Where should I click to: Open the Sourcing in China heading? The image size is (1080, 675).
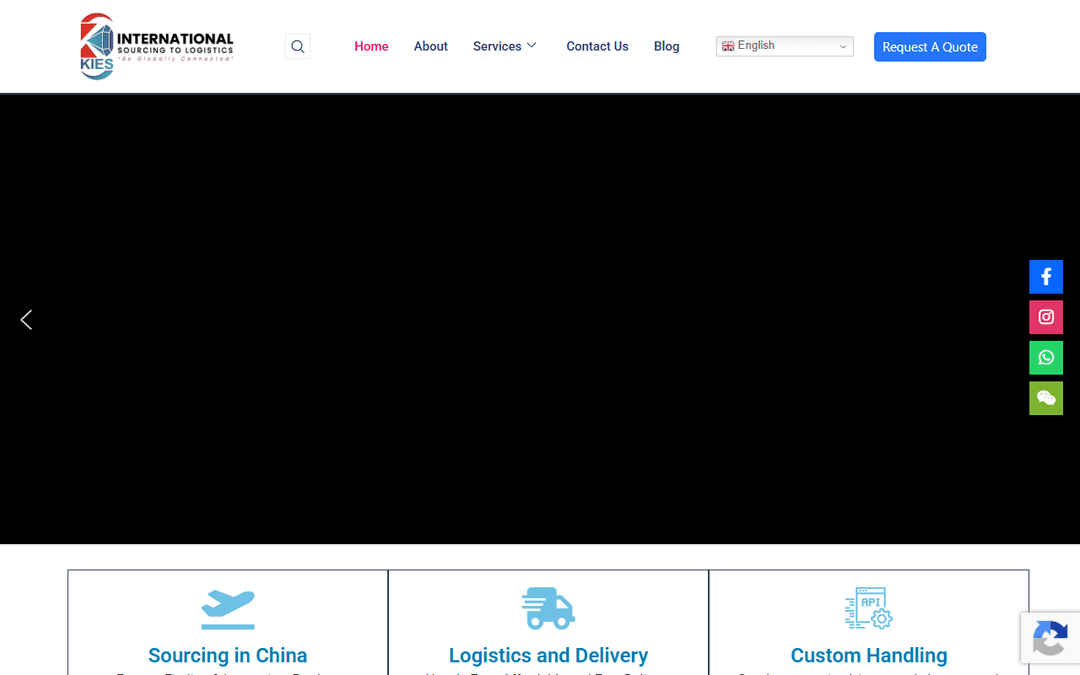pyautogui.click(x=227, y=655)
